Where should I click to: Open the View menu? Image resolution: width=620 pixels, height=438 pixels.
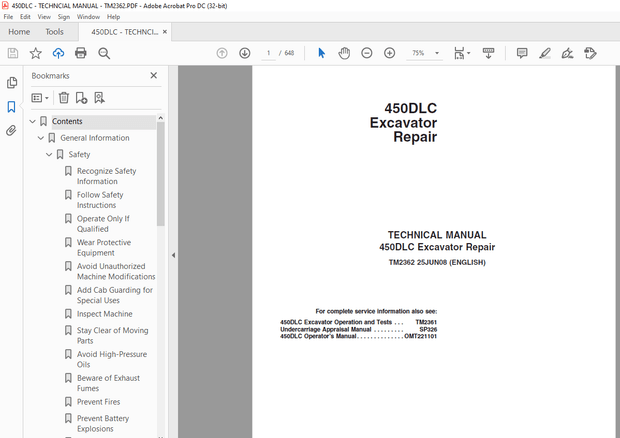(44, 17)
